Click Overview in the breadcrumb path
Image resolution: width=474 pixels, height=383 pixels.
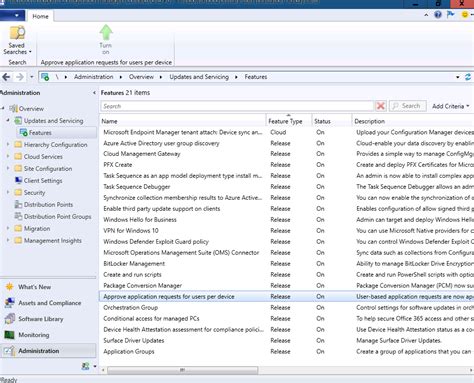141,77
